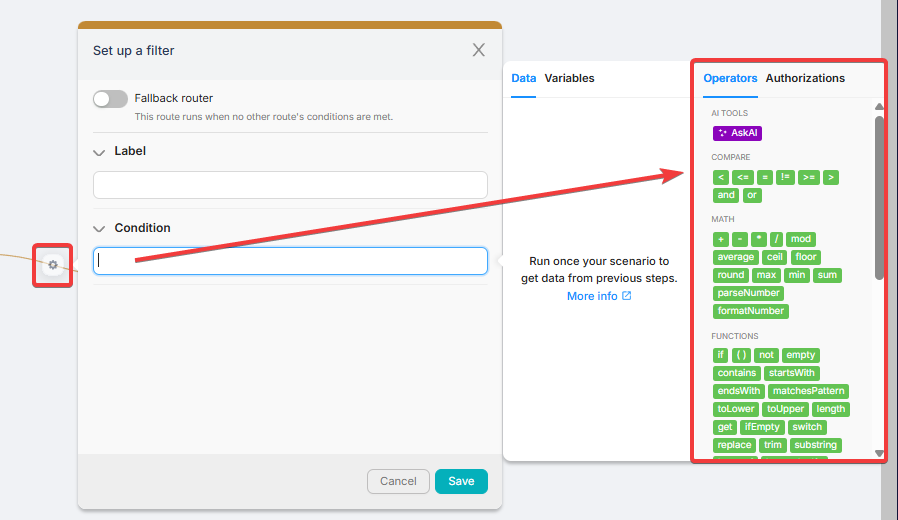Click the filter gear icon on route
Image resolution: width=898 pixels, height=520 pixels.
click(x=53, y=265)
